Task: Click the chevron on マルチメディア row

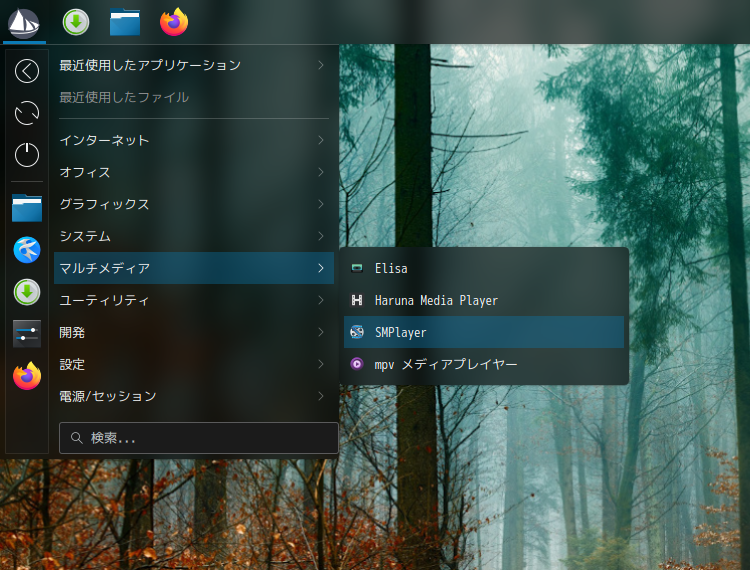Action: (x=321, y=268)
